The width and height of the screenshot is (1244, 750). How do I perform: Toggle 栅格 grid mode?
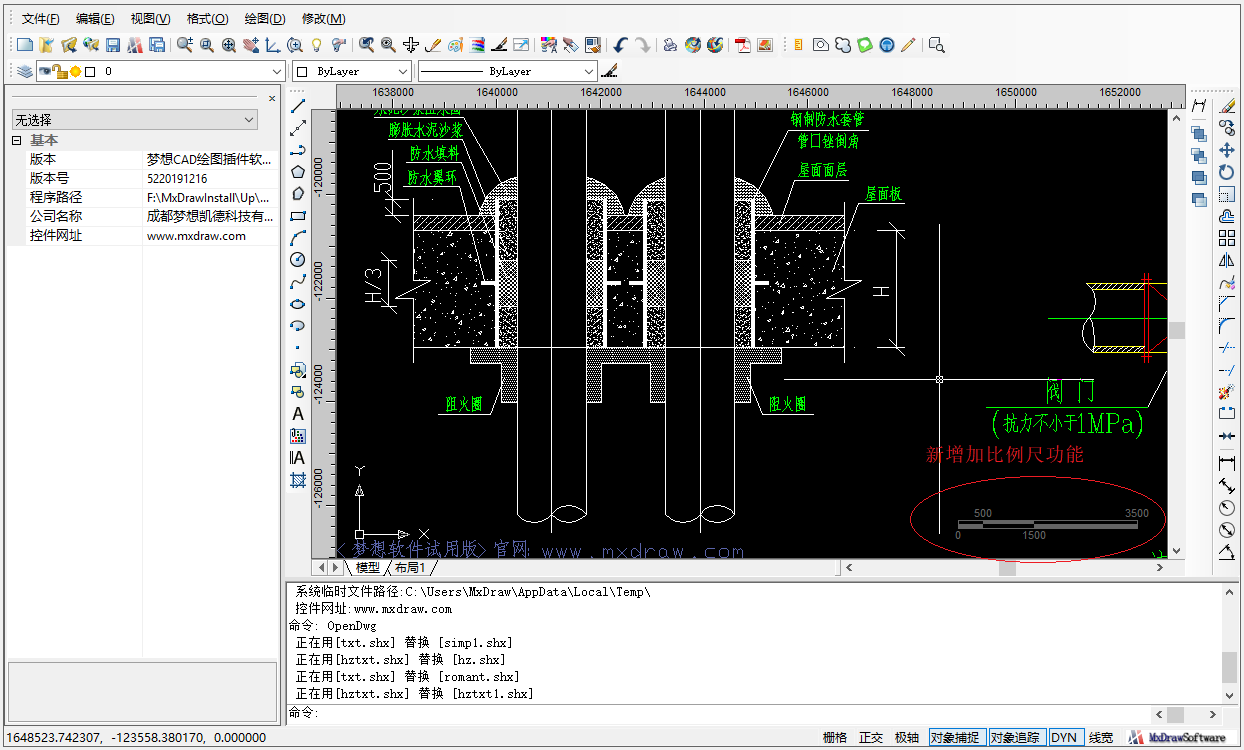(835, 738)
